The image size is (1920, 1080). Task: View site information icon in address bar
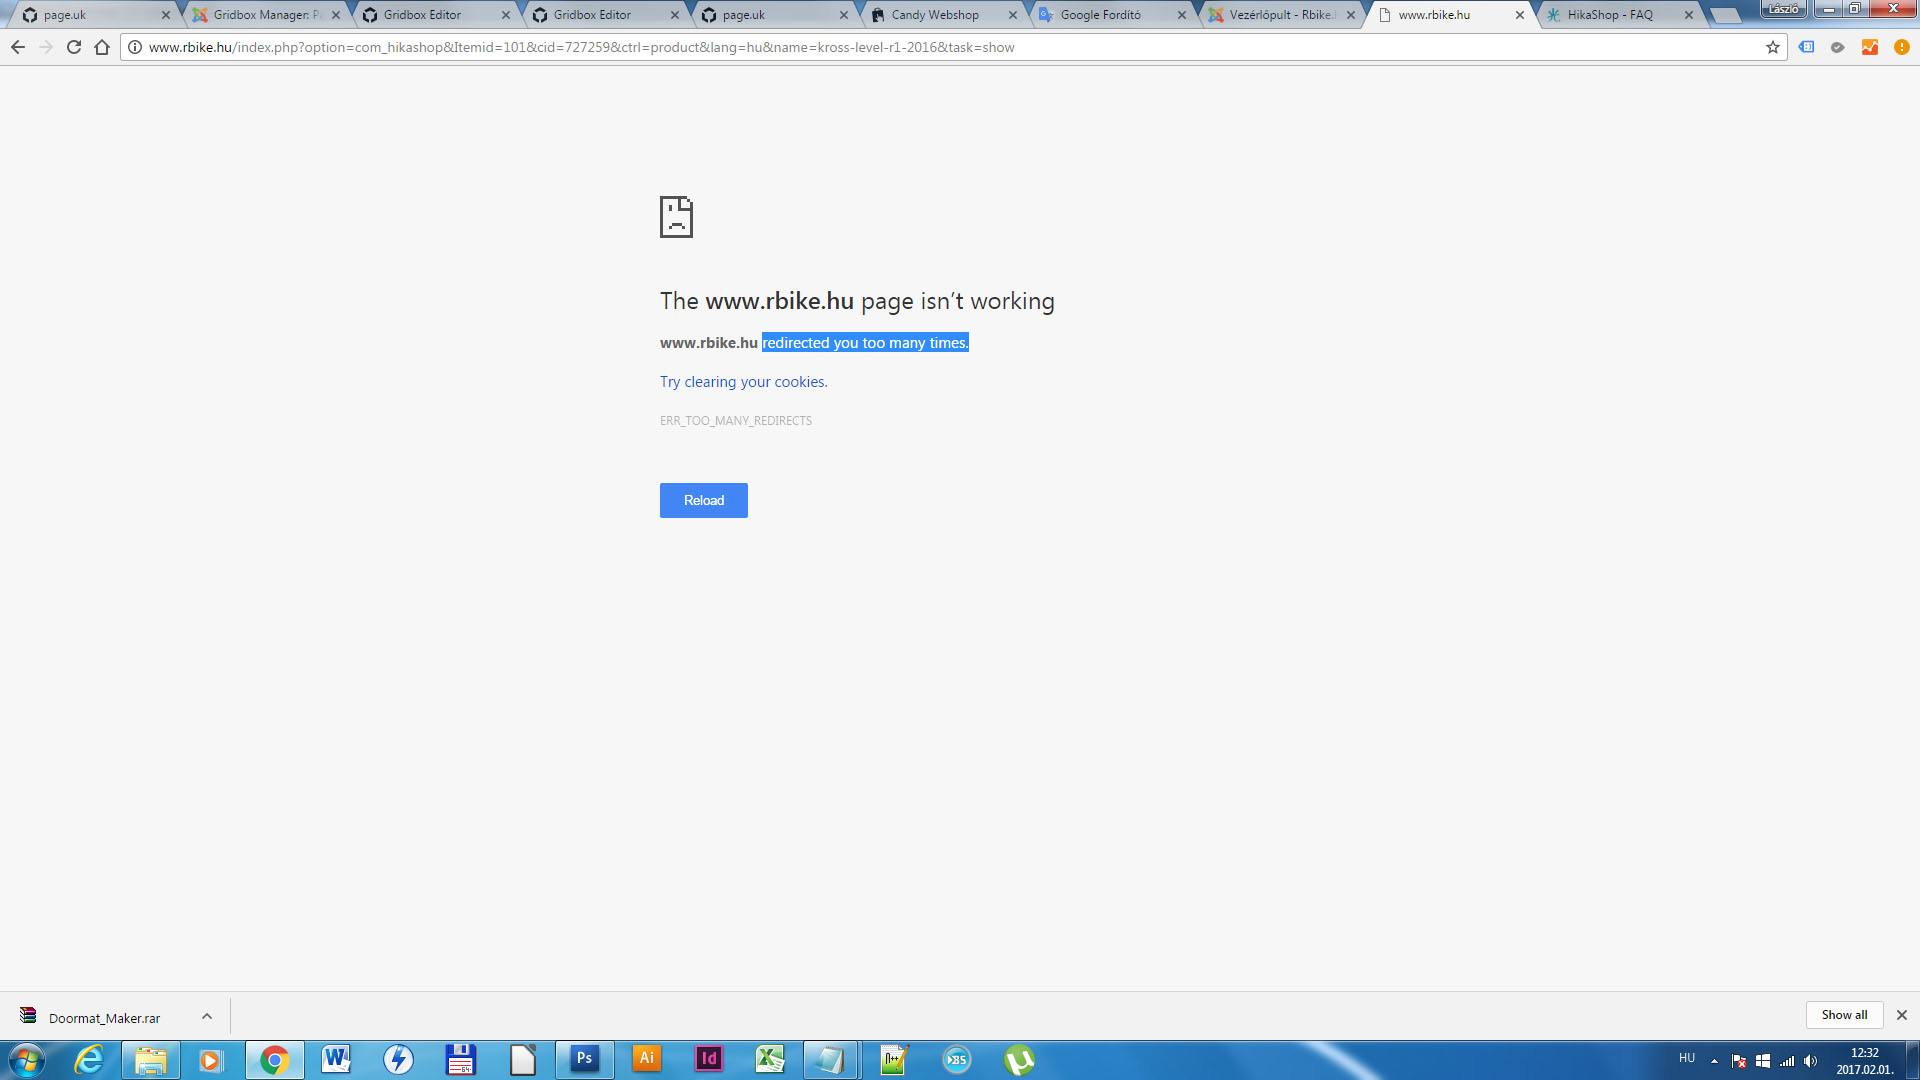coord(135,47)
